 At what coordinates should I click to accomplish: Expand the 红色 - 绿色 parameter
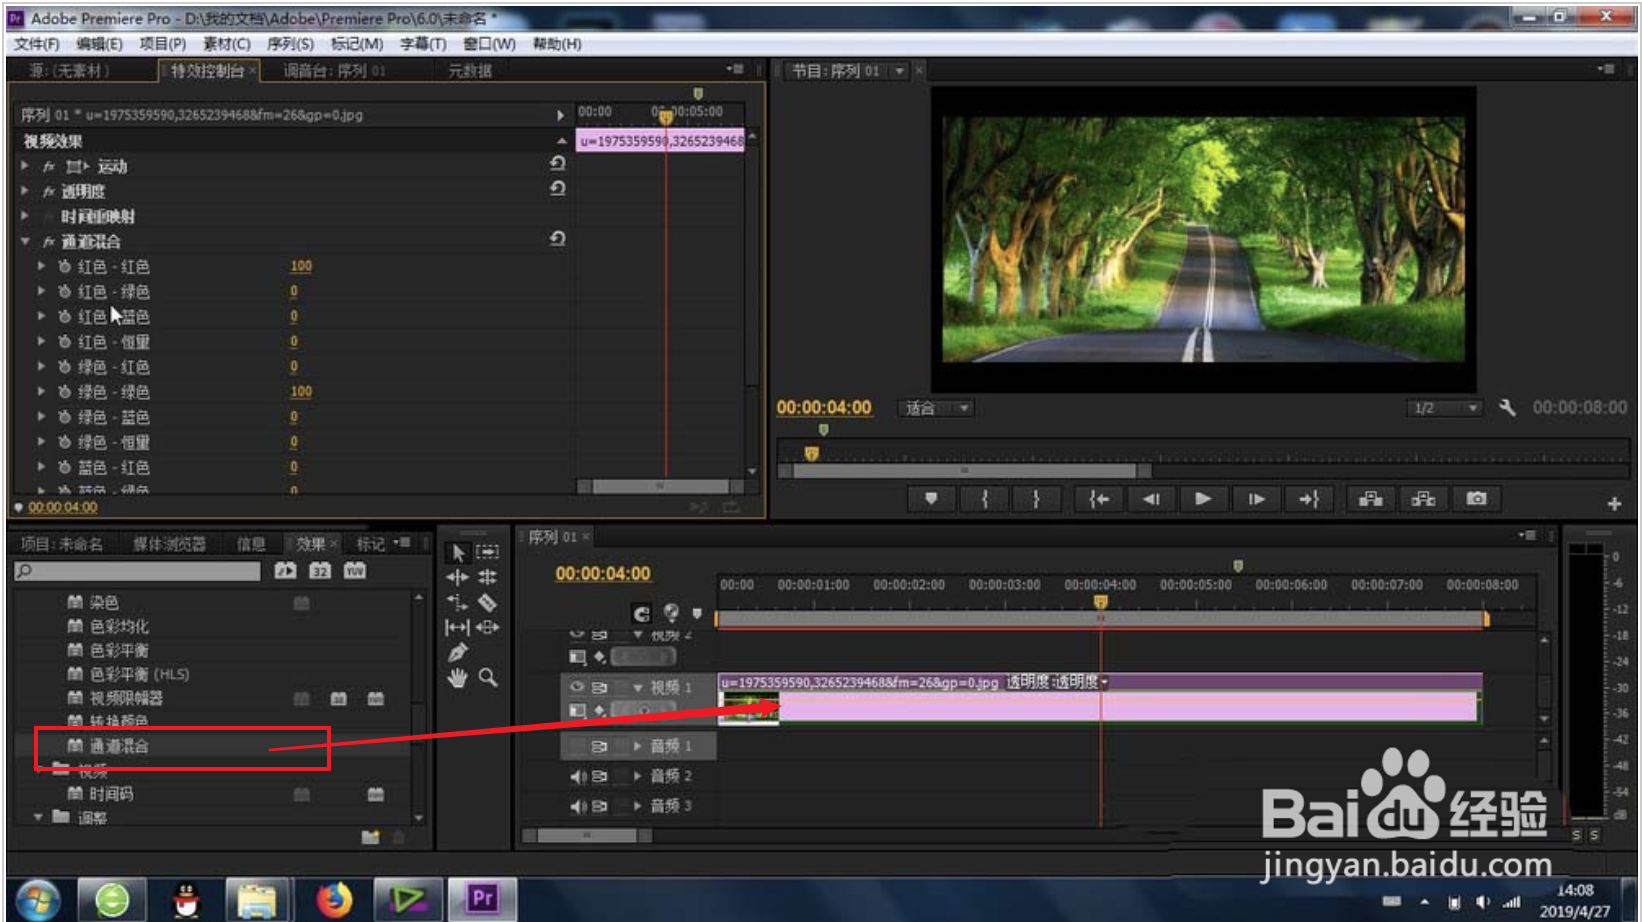(x=41, y=291)
